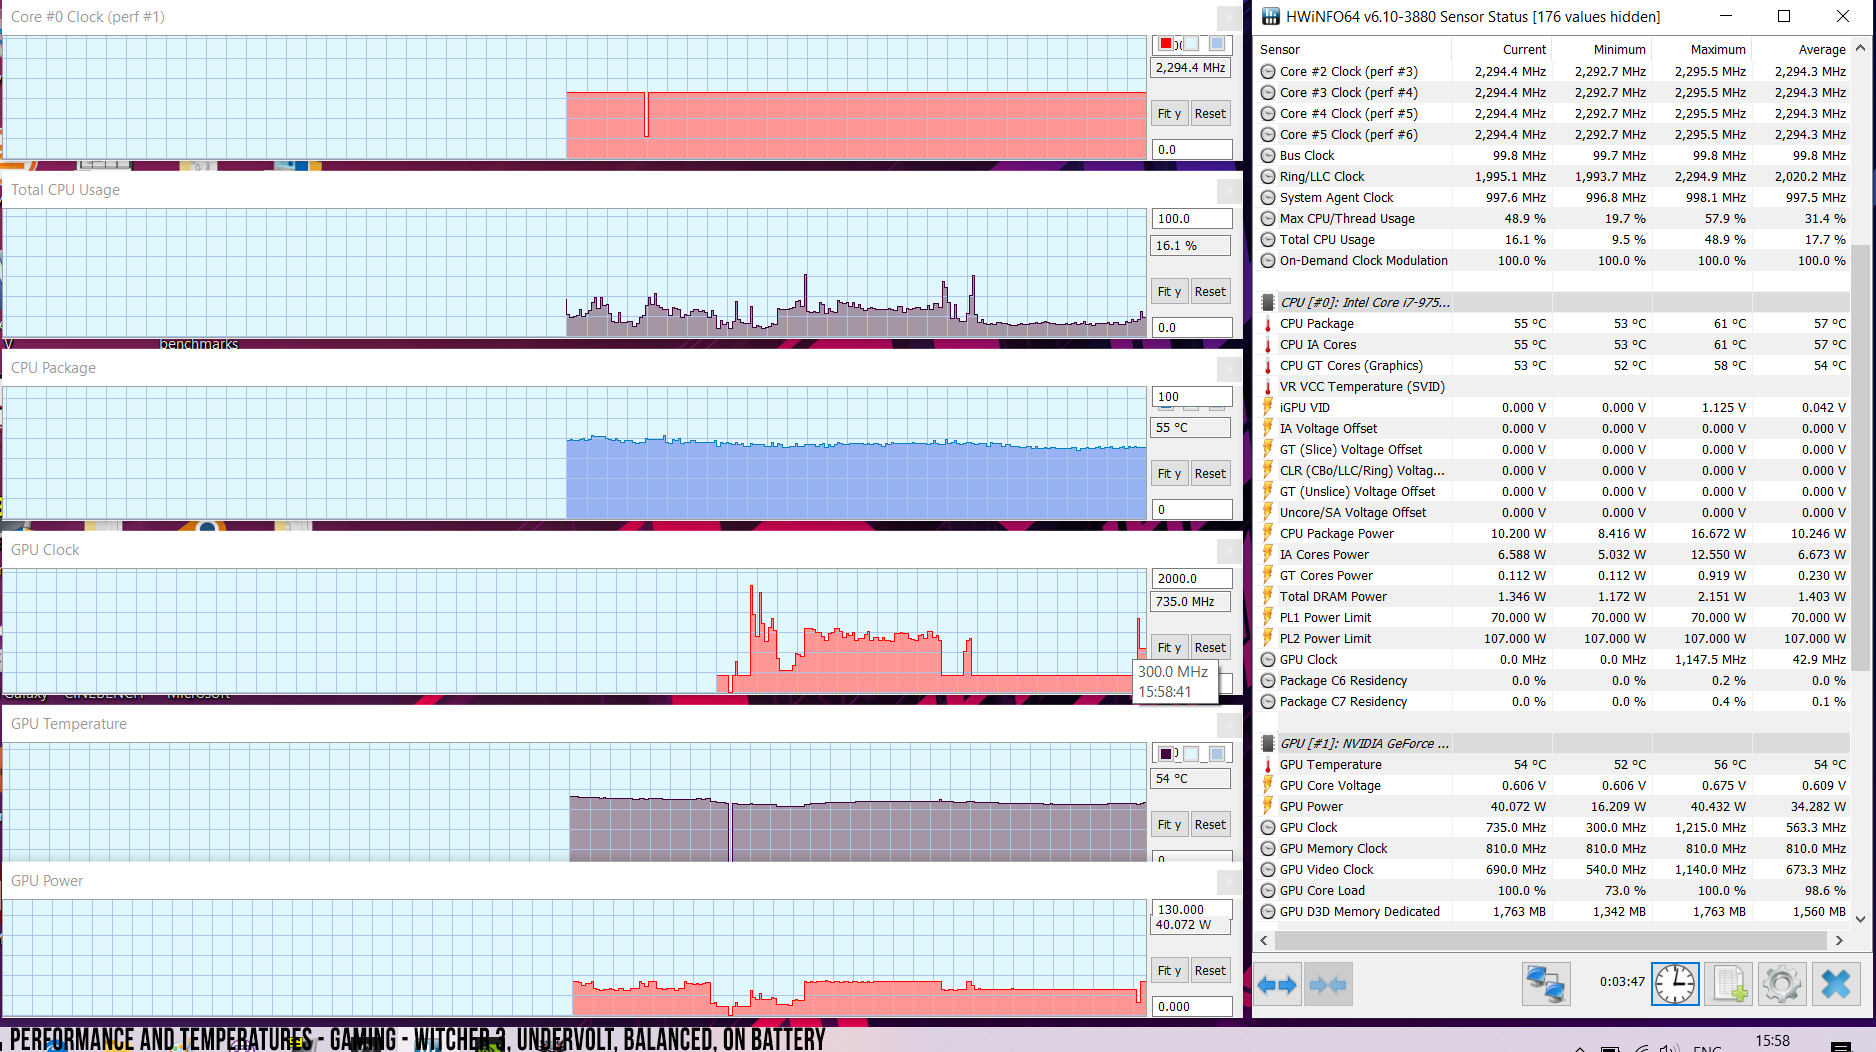The height and width of the screenshot is (1052, 1876).
Task: Click the lightning icon for CPU Package Power
Action: (x=1268, y=533)
